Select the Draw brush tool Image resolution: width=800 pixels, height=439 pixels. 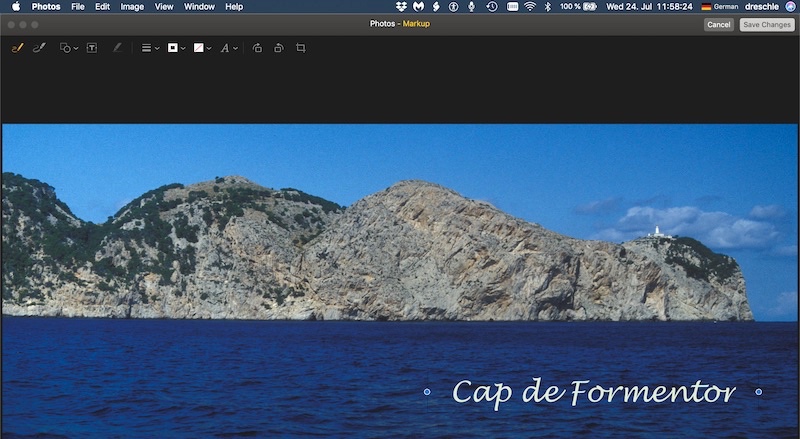(39, 47)
